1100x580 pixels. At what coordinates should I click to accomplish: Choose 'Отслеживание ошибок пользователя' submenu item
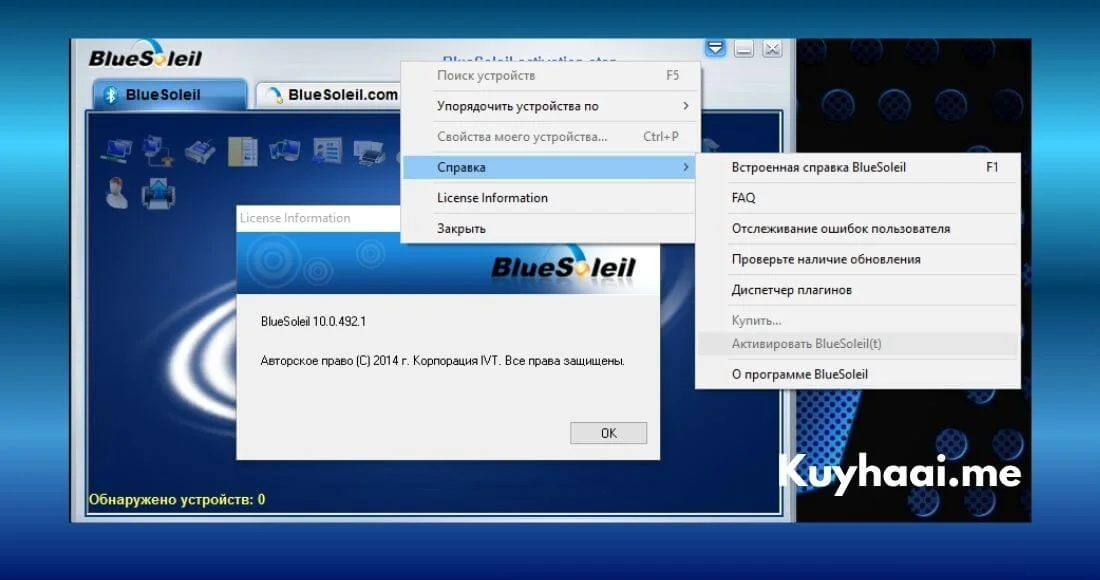point(858,229)
